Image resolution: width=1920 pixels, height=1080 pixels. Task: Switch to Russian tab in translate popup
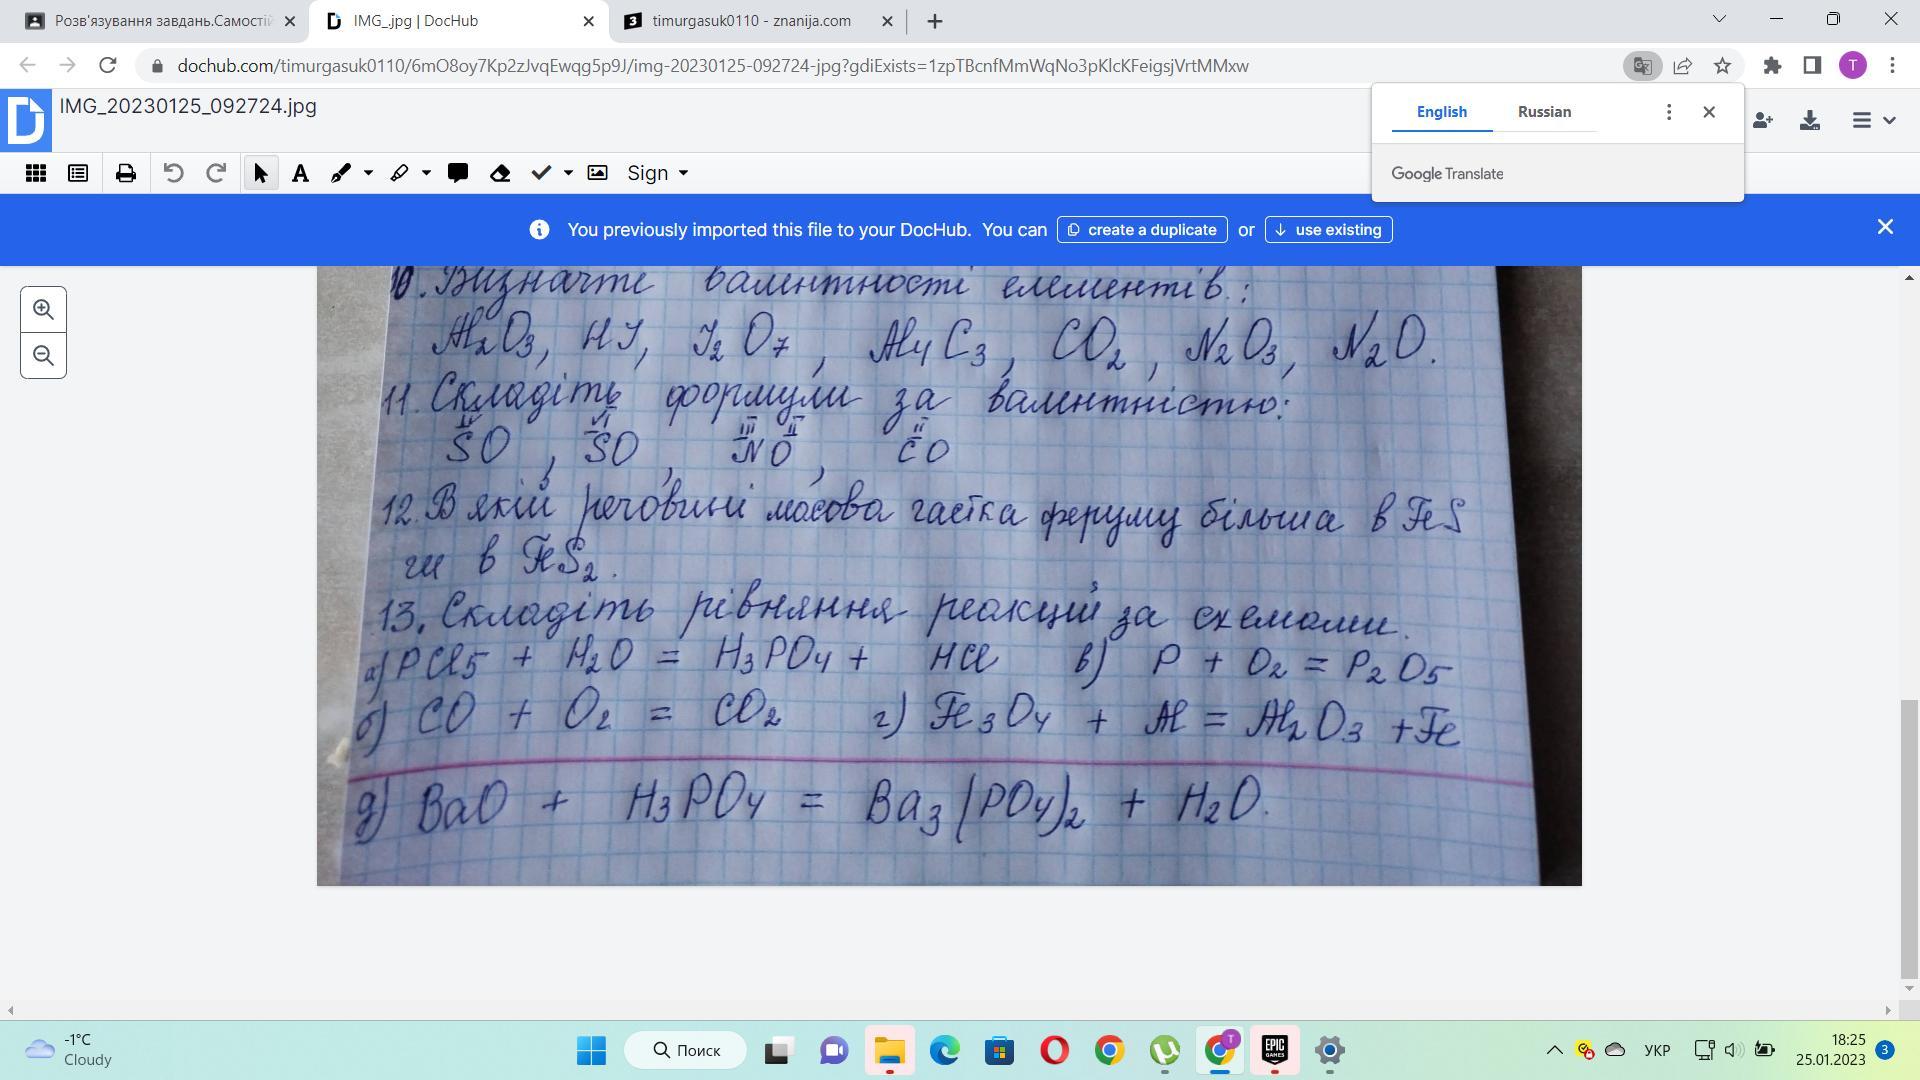pyautogui.click(x=1543, y=112)
